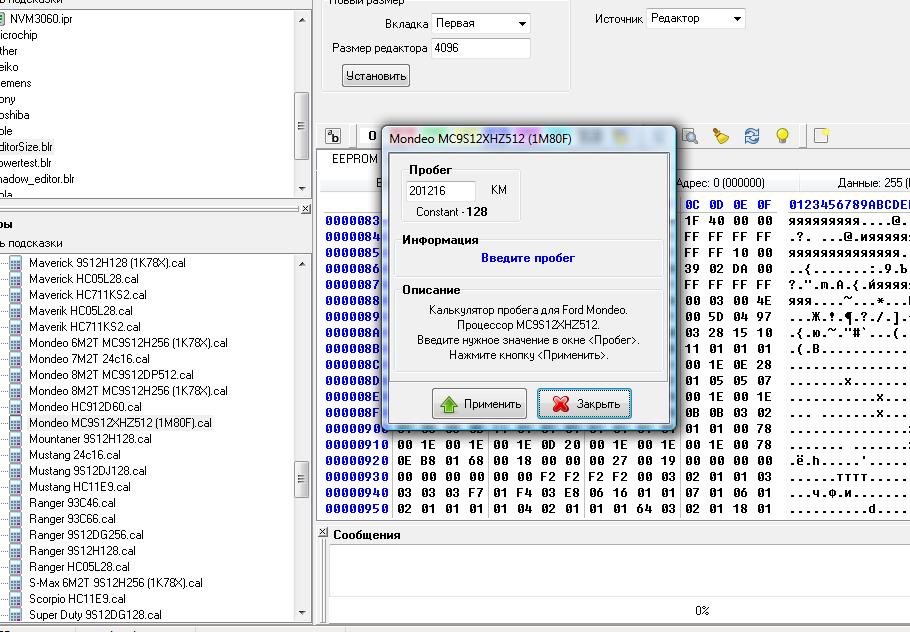910x632 pixels.
Task: Select Mustang 9S12DJ128.cal
Action: [88, 471]
